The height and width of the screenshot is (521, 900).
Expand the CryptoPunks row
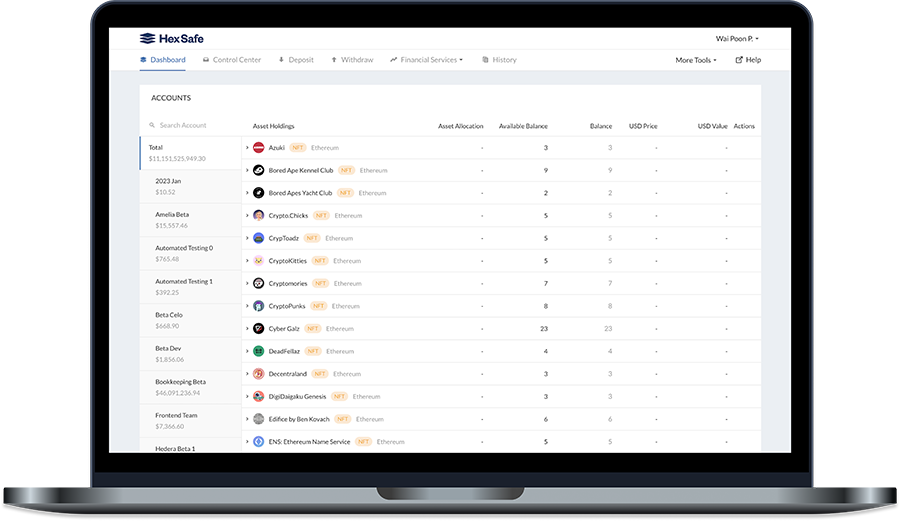coord(247,306)
